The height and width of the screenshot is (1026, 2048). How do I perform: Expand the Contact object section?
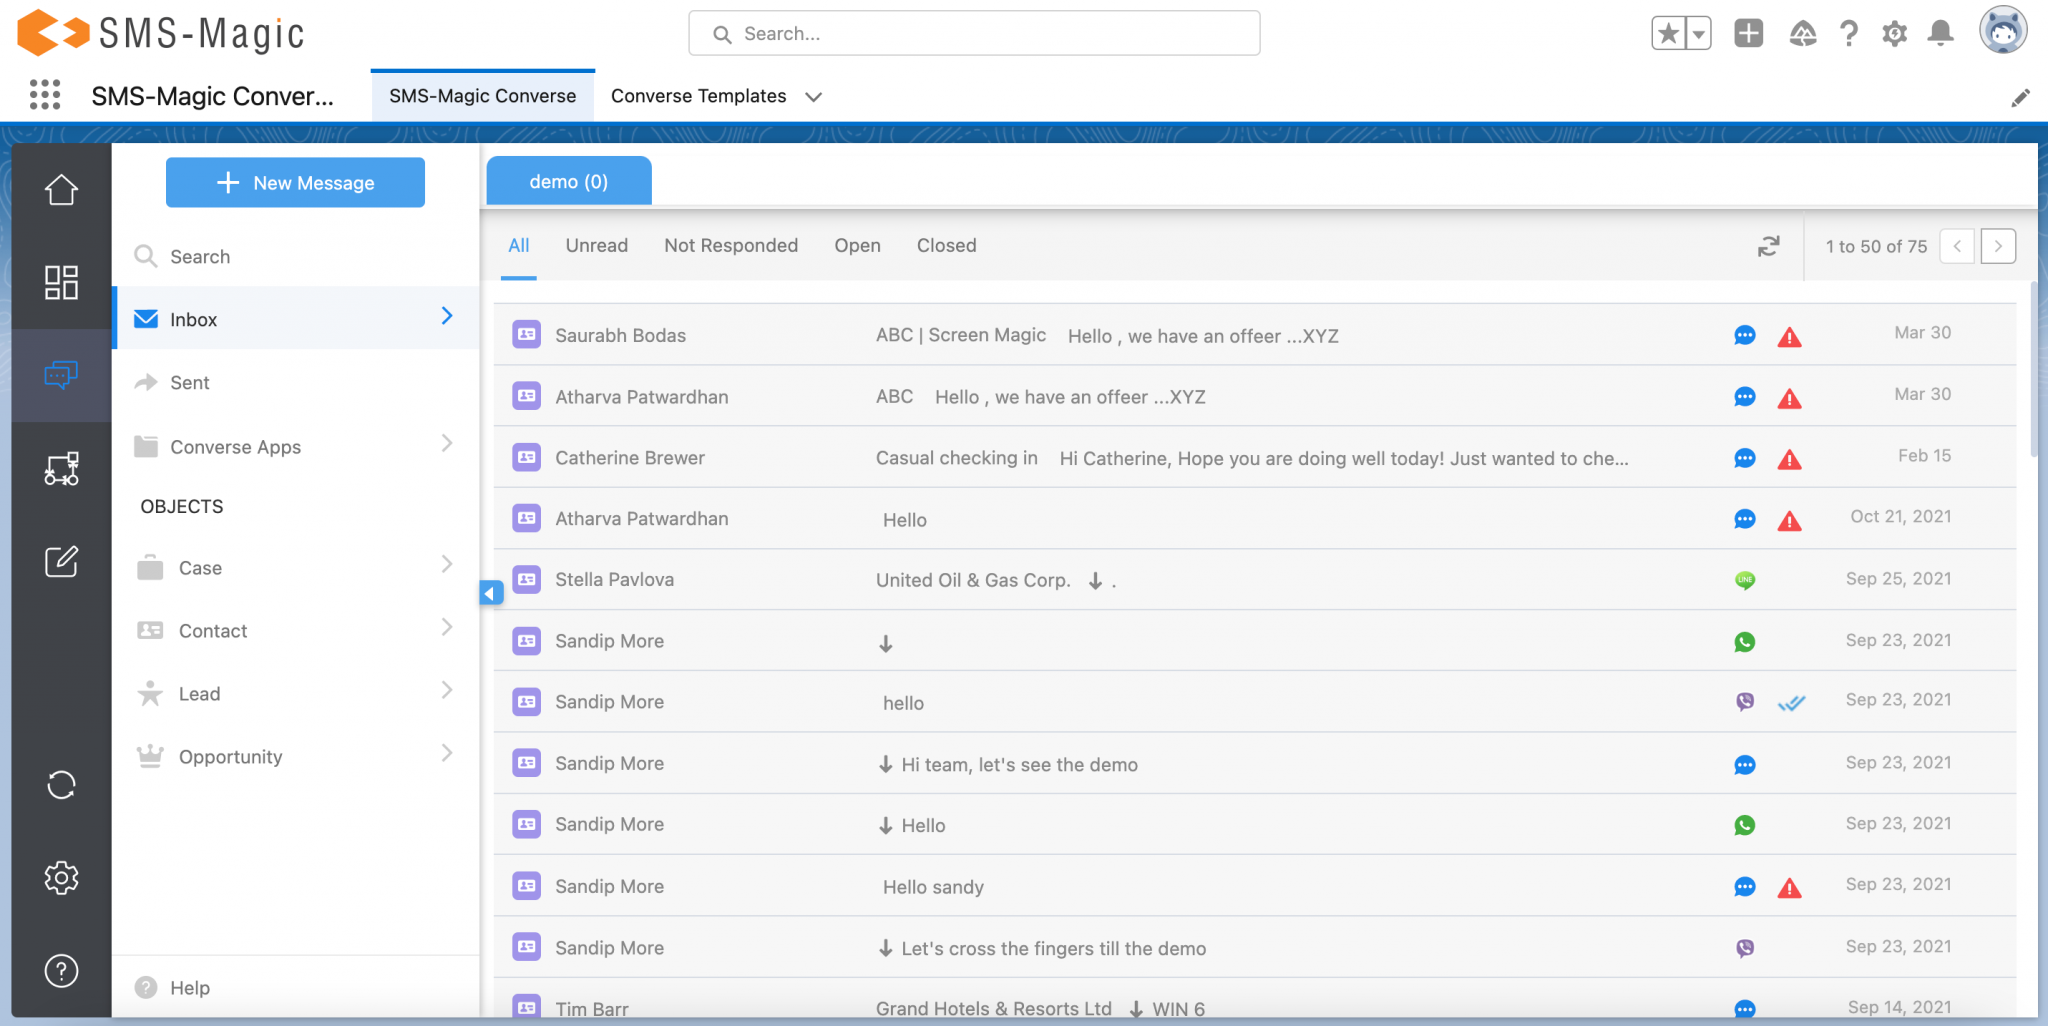(x=446, y=627)
